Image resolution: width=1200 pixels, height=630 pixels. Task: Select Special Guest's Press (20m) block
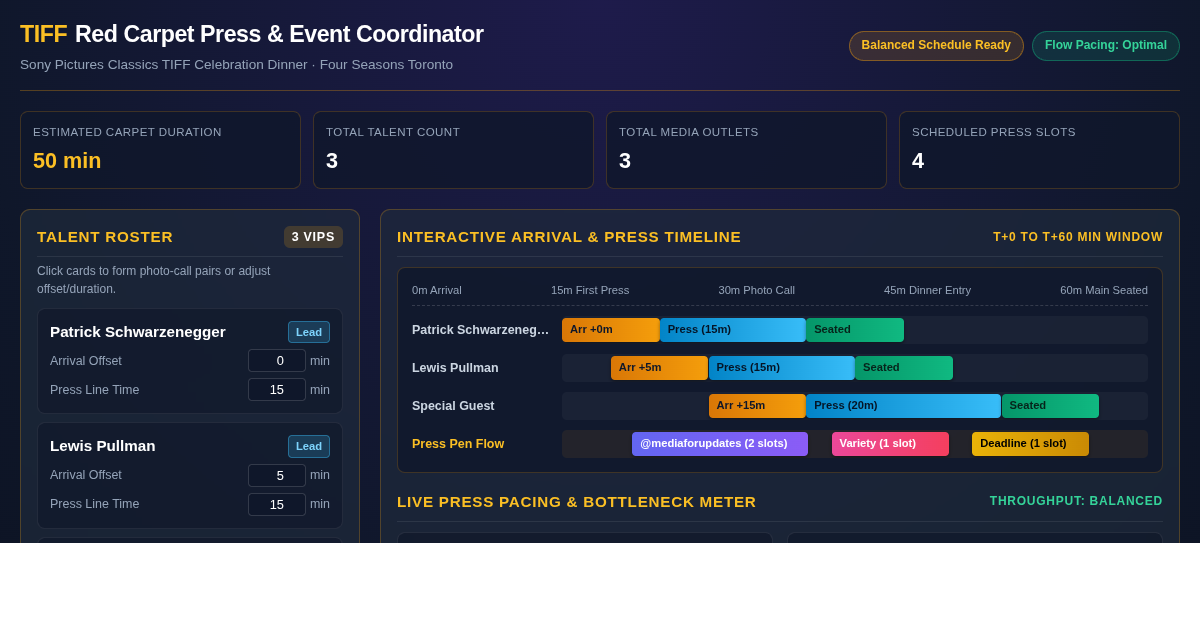tap(904, 406)
